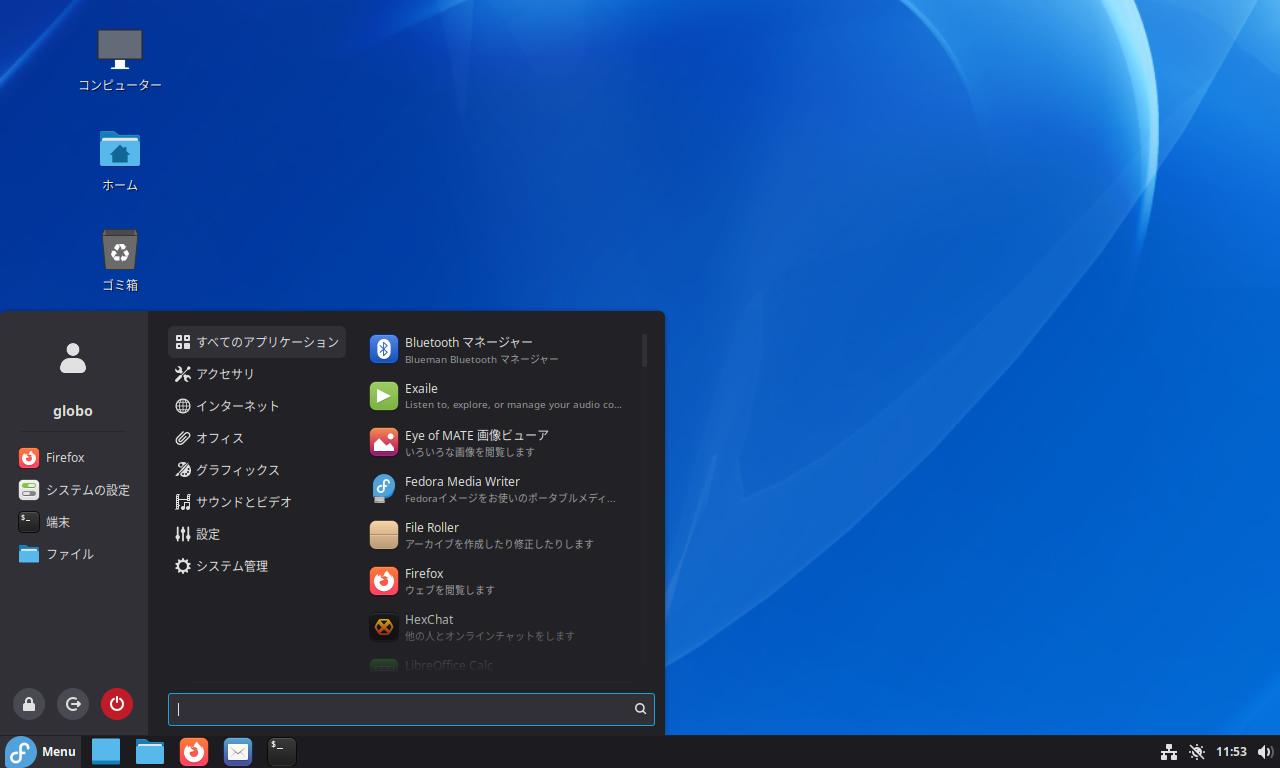Click the lock screen button
Viewport: 1280px width, 768px height.
coord(29,704)
